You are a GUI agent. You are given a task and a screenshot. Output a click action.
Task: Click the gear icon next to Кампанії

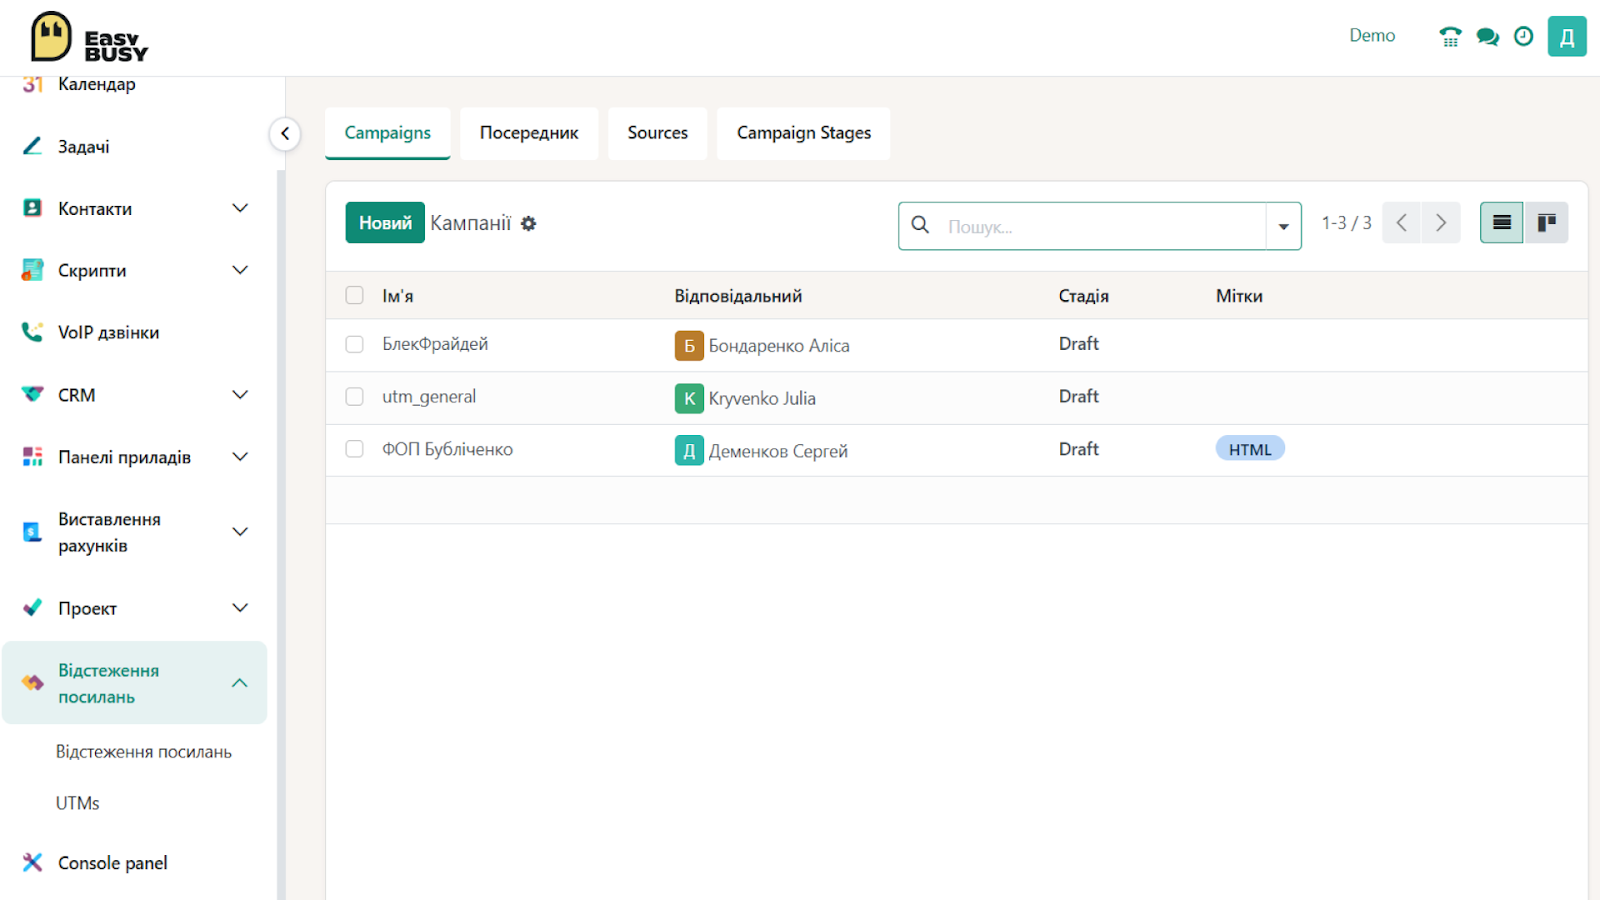coord(529,224)
